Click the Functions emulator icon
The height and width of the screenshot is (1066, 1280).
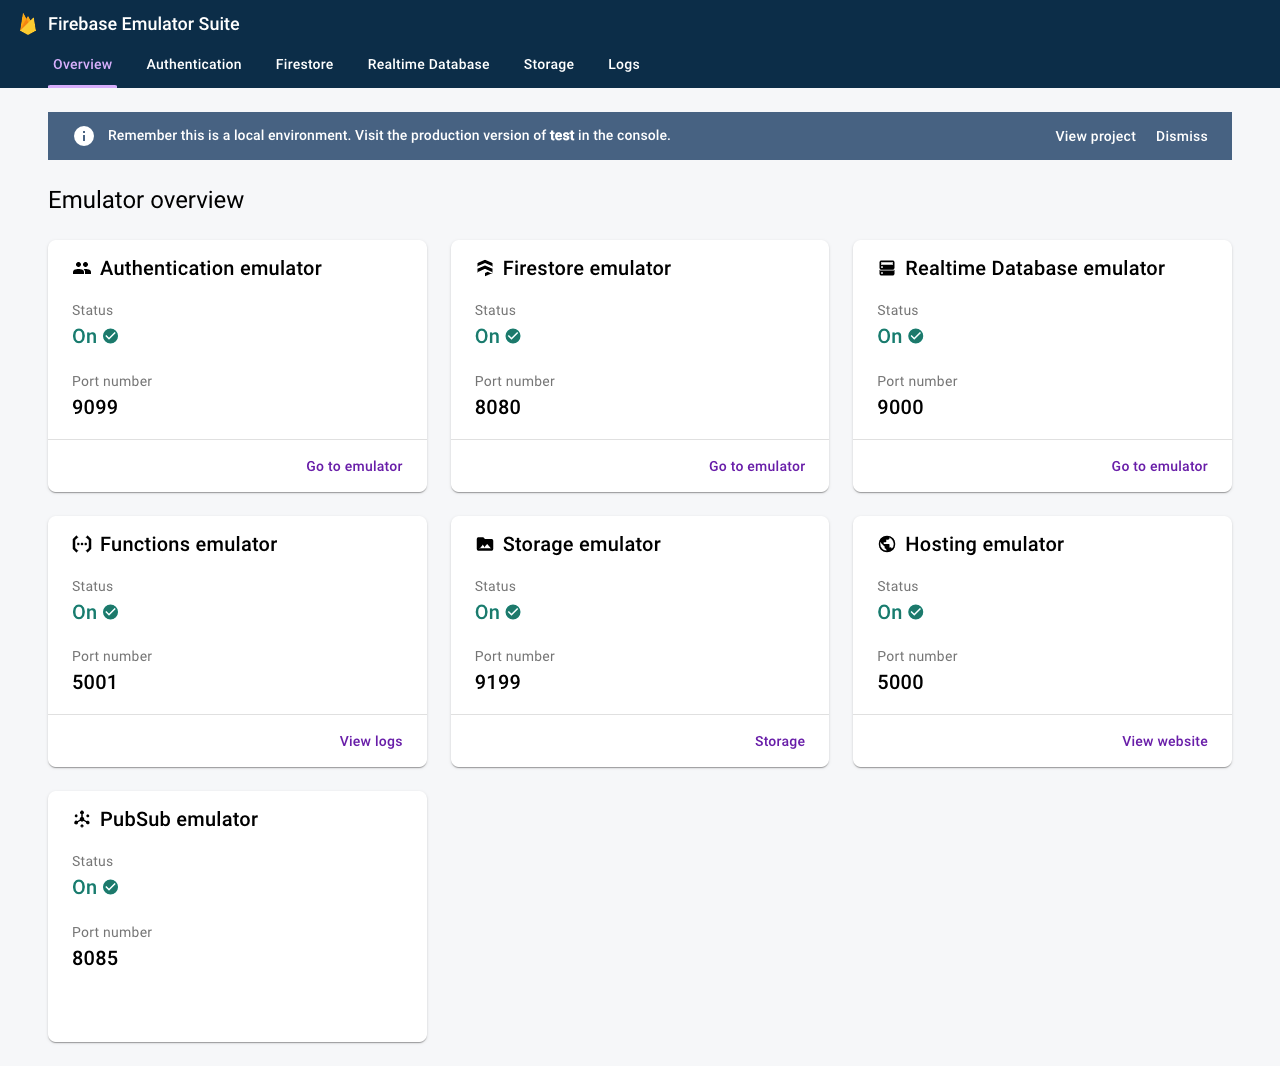click(82, 544)
